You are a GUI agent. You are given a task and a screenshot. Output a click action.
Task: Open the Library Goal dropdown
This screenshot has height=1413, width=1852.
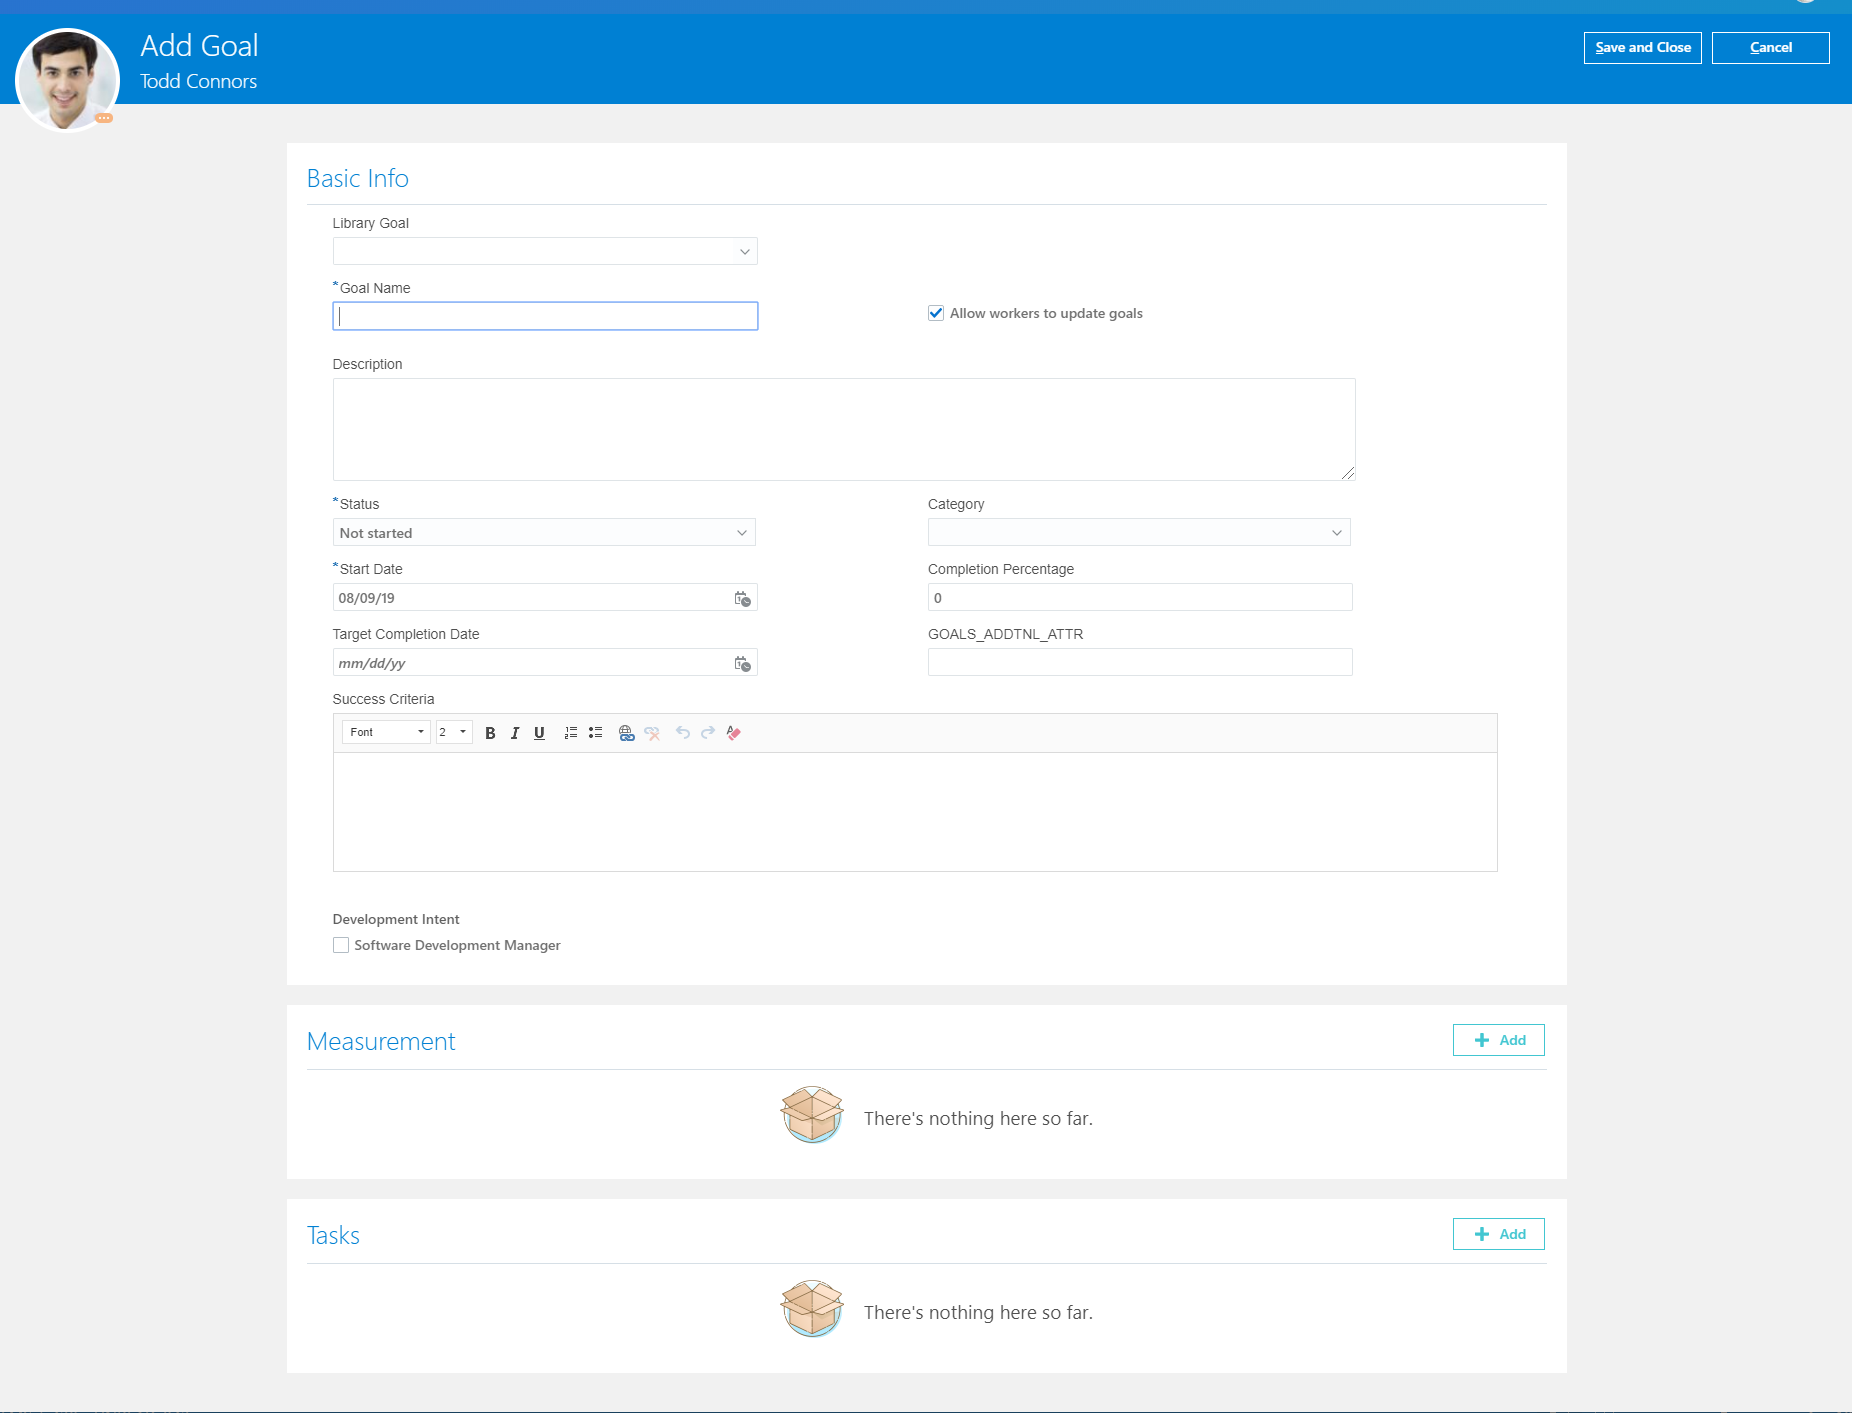pos(744,251)
